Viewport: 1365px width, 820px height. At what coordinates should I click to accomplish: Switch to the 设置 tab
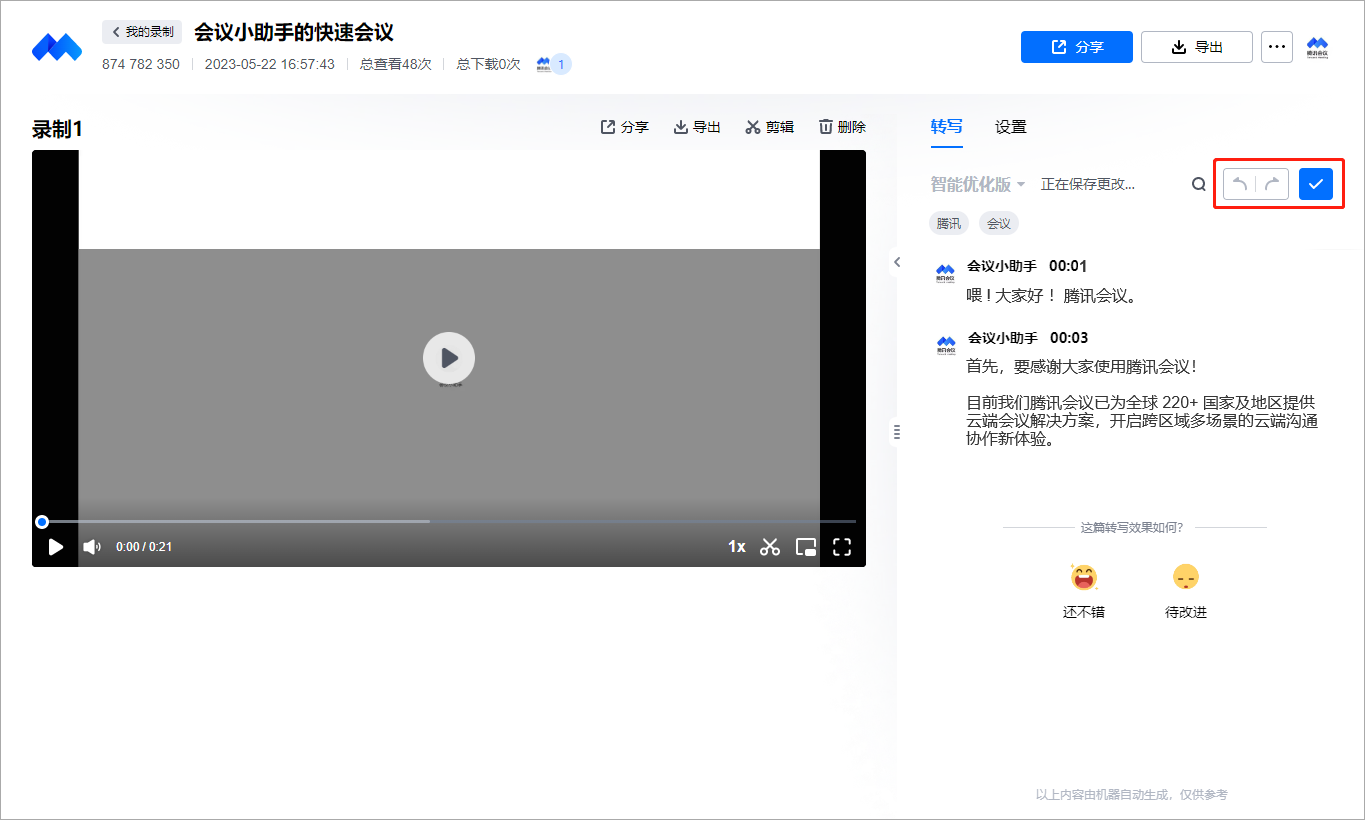[1011, 127]
